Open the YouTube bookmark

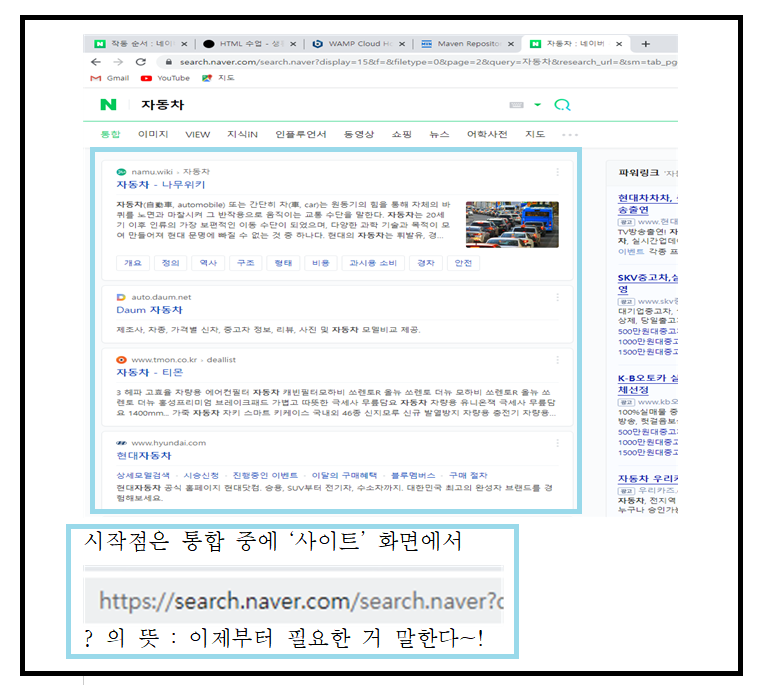[x=165, y=78]
